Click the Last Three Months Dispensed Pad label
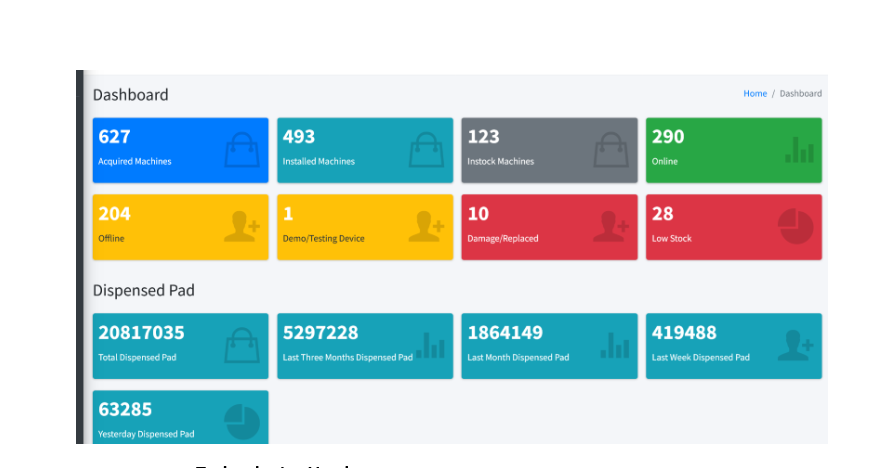The height and width of the screenshot is (468, 886). point(348,357)
